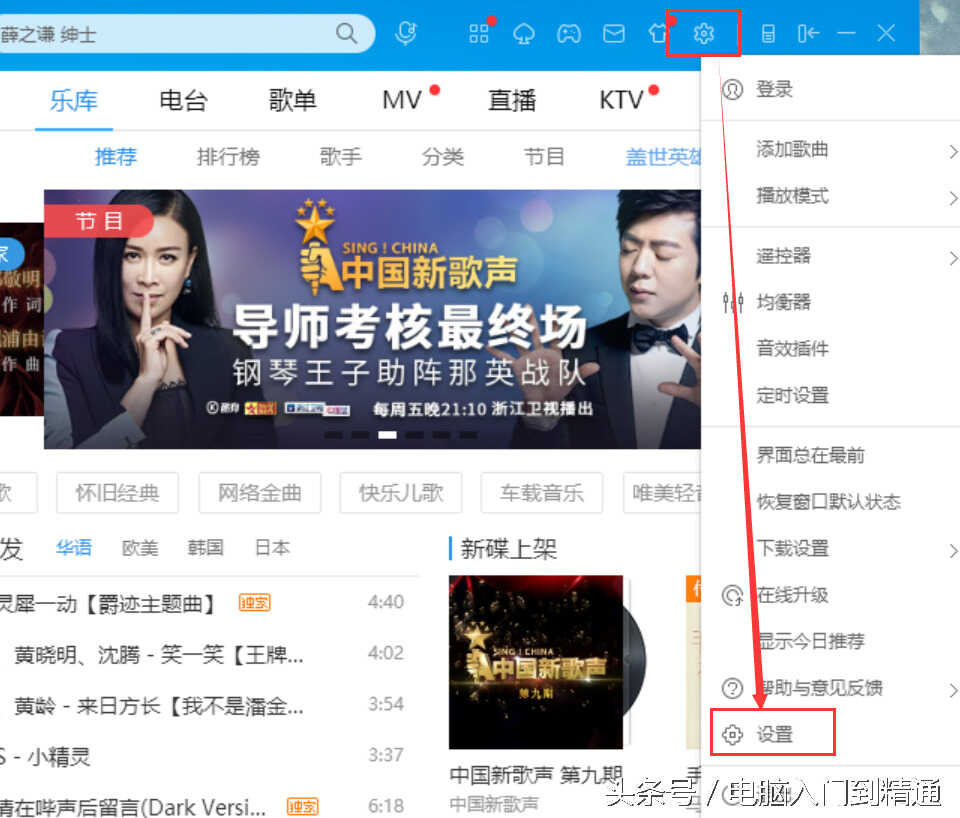Click the user icon beside 登录
Image resolution: width=960 pixels, height=818 pixels.
[x=732, y=89]
